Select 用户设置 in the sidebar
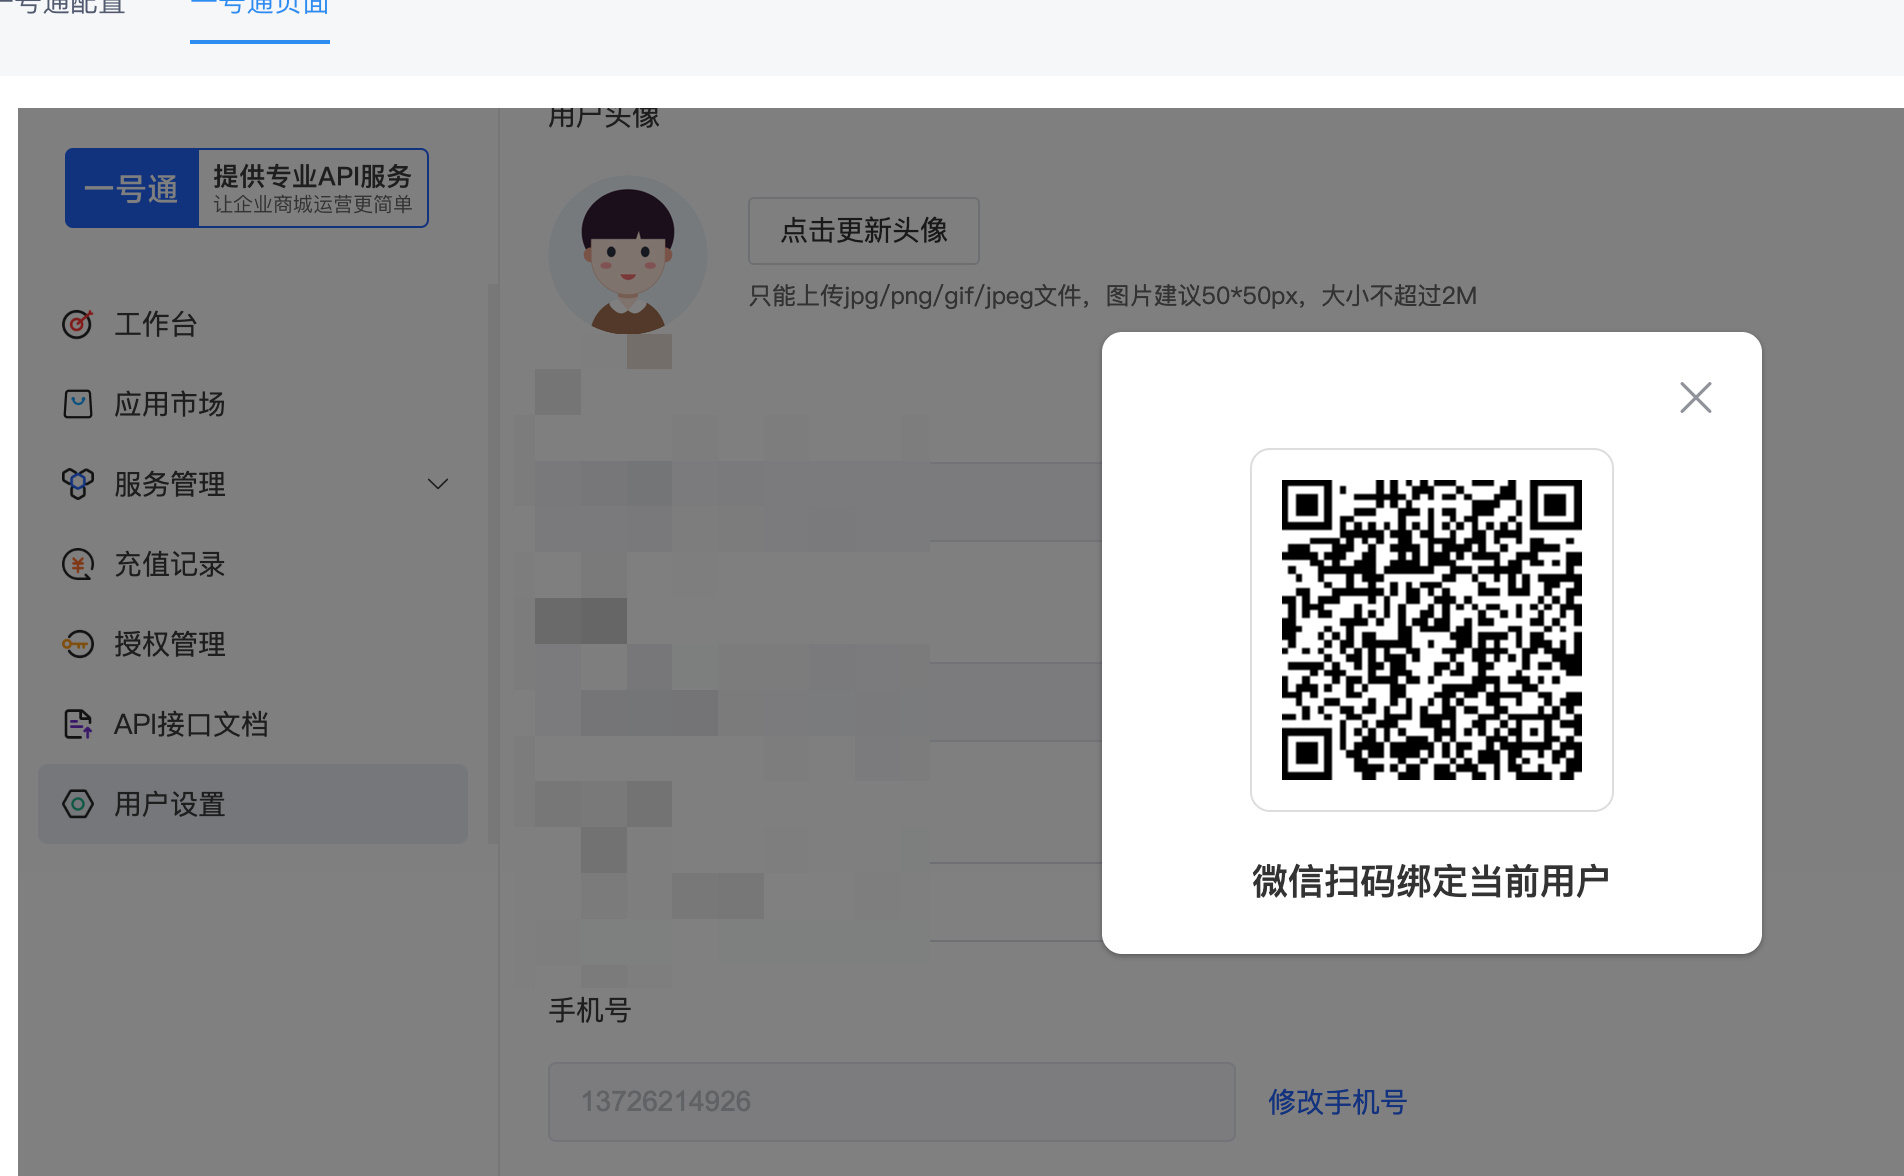This screenshot has width=1904, height=1176. pyautogui.click(x=253, y=804)
